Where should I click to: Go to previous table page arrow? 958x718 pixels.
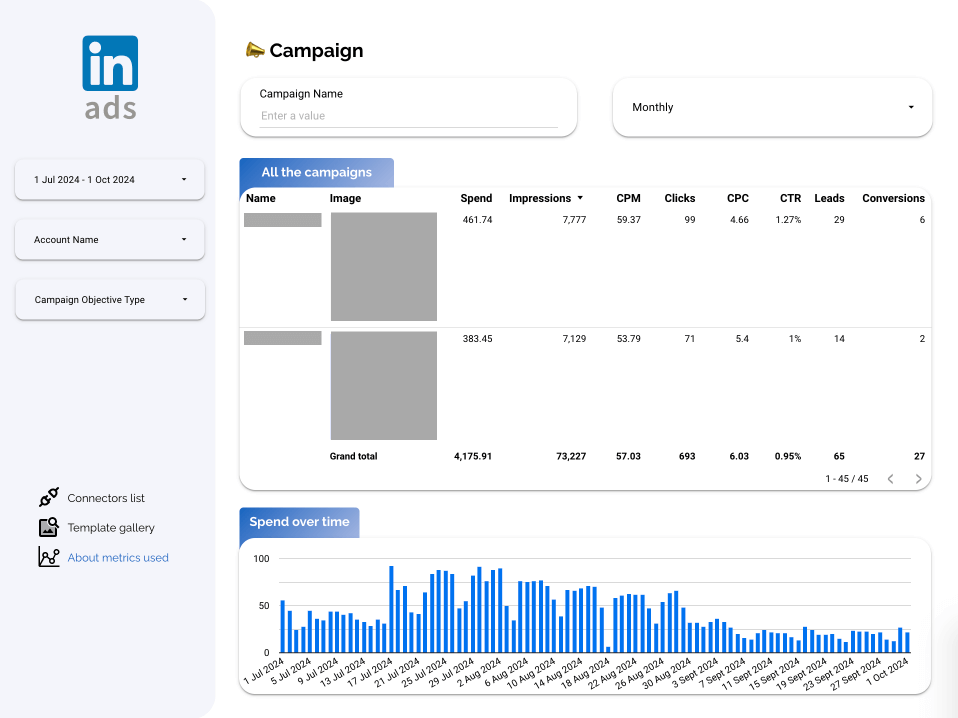[x=890, y=479]
